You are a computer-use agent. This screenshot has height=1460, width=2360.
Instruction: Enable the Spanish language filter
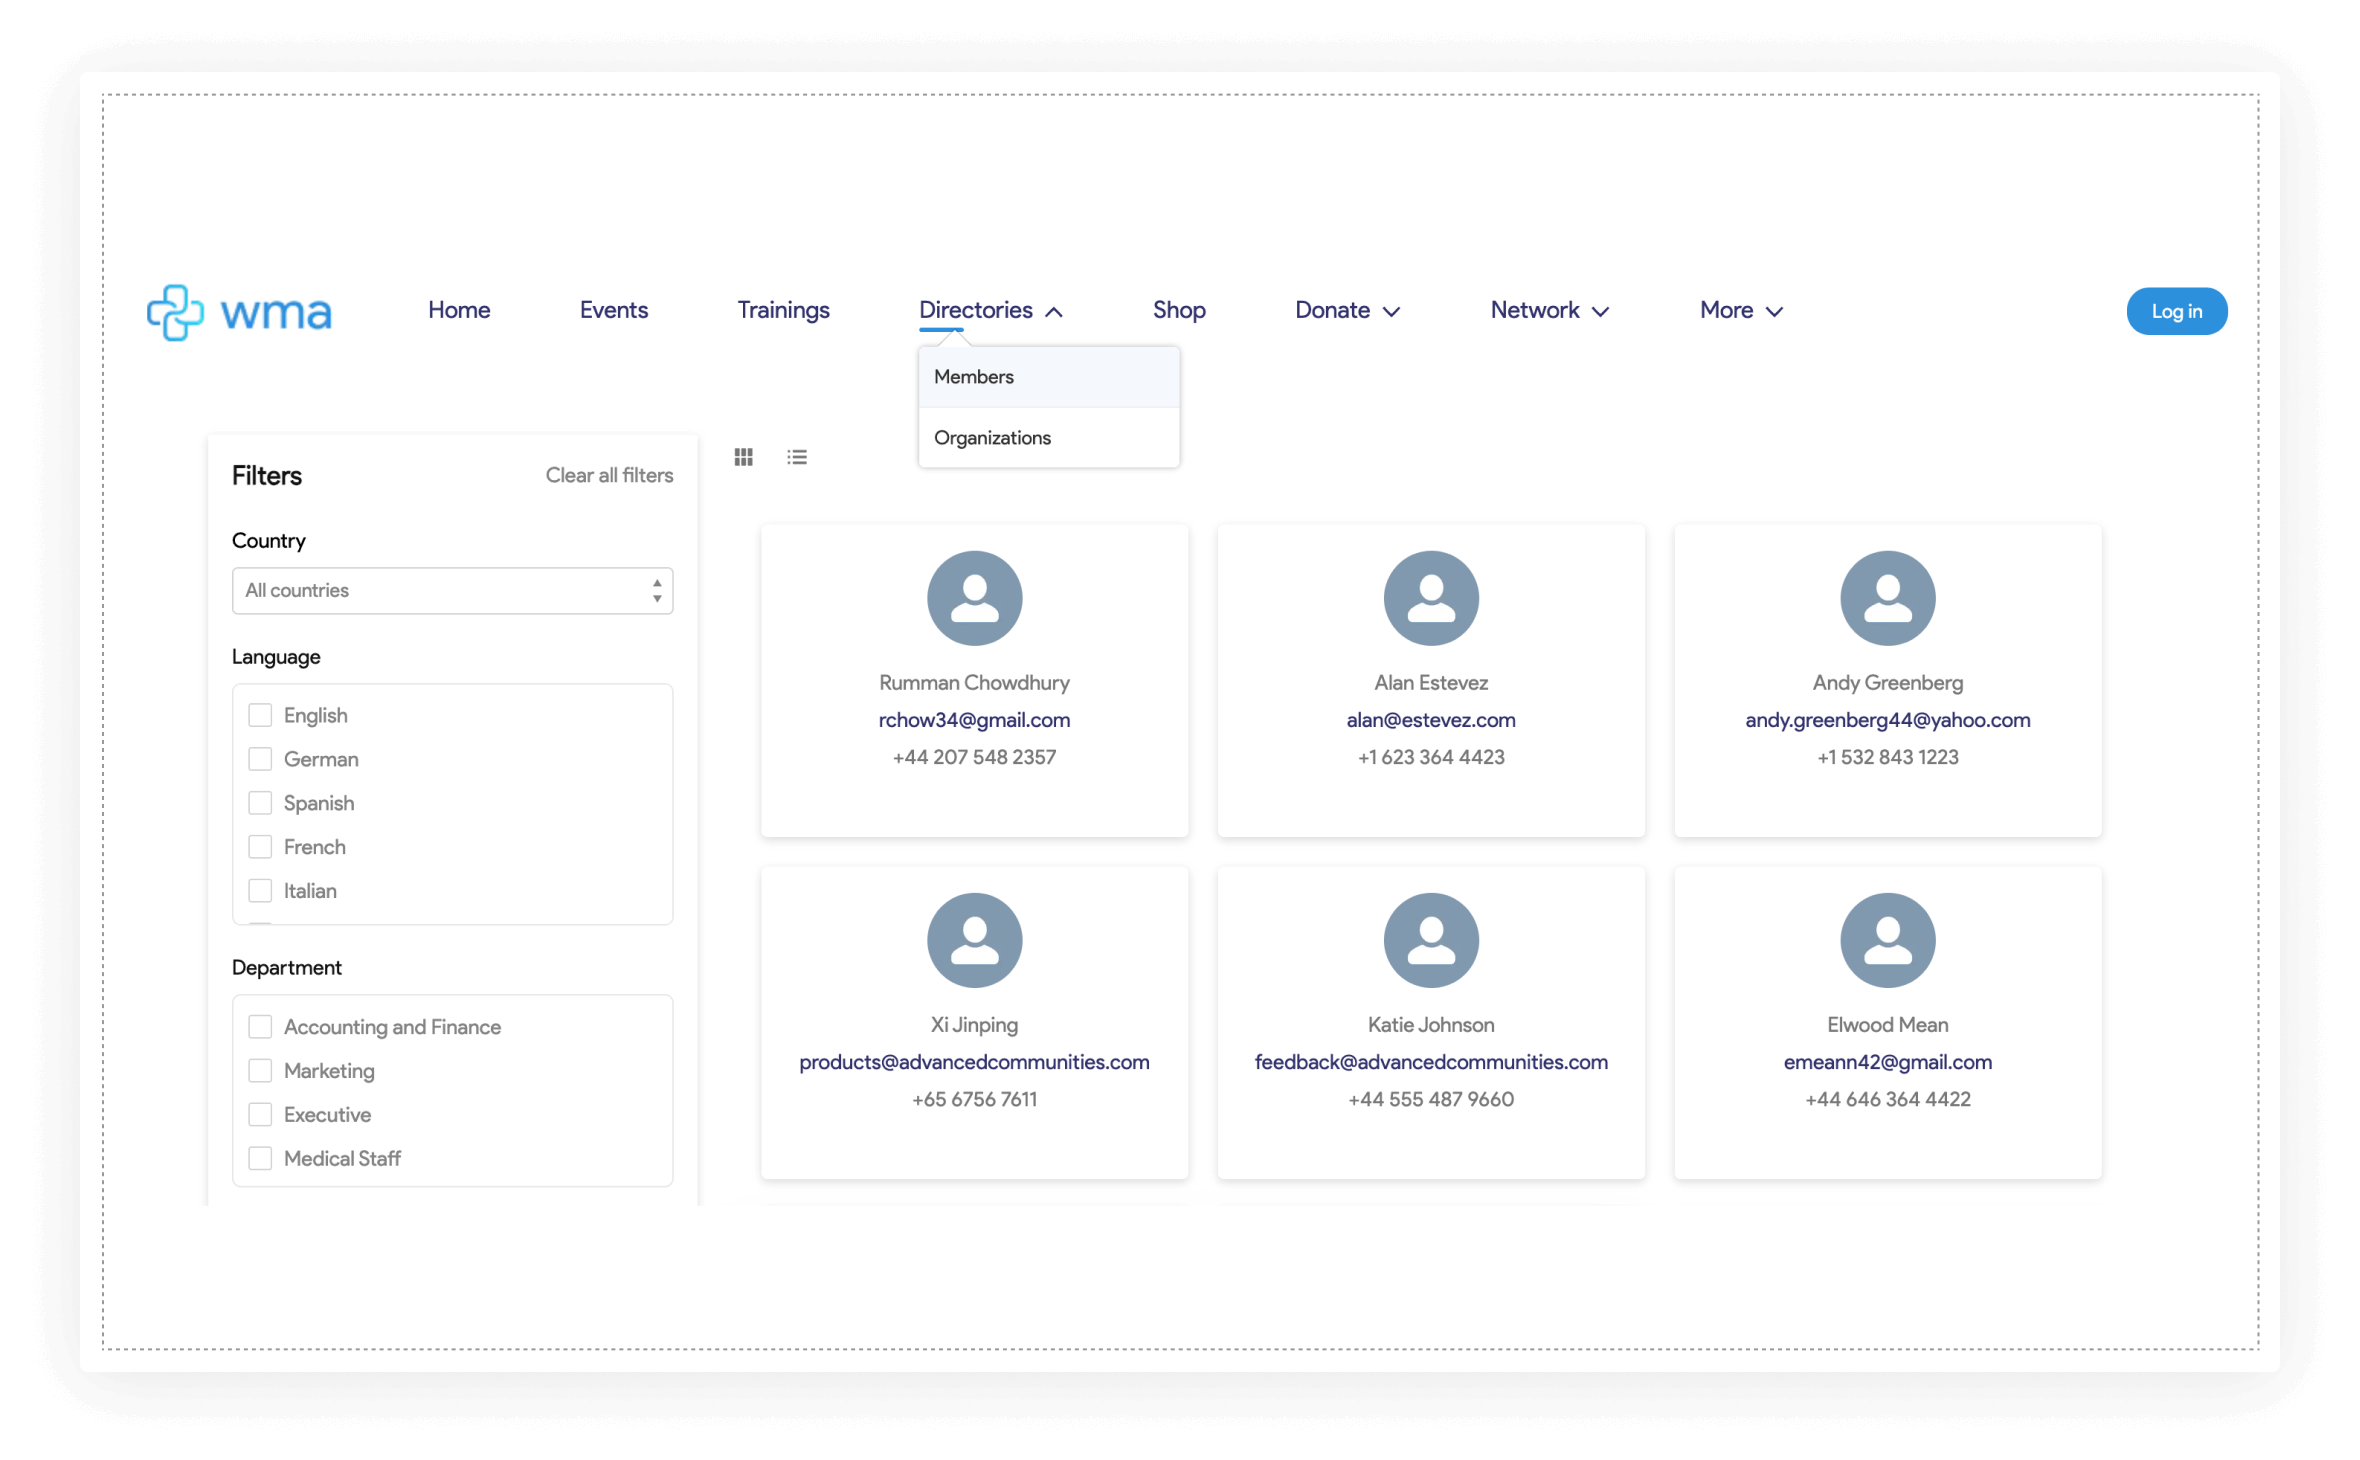point(260,802)
